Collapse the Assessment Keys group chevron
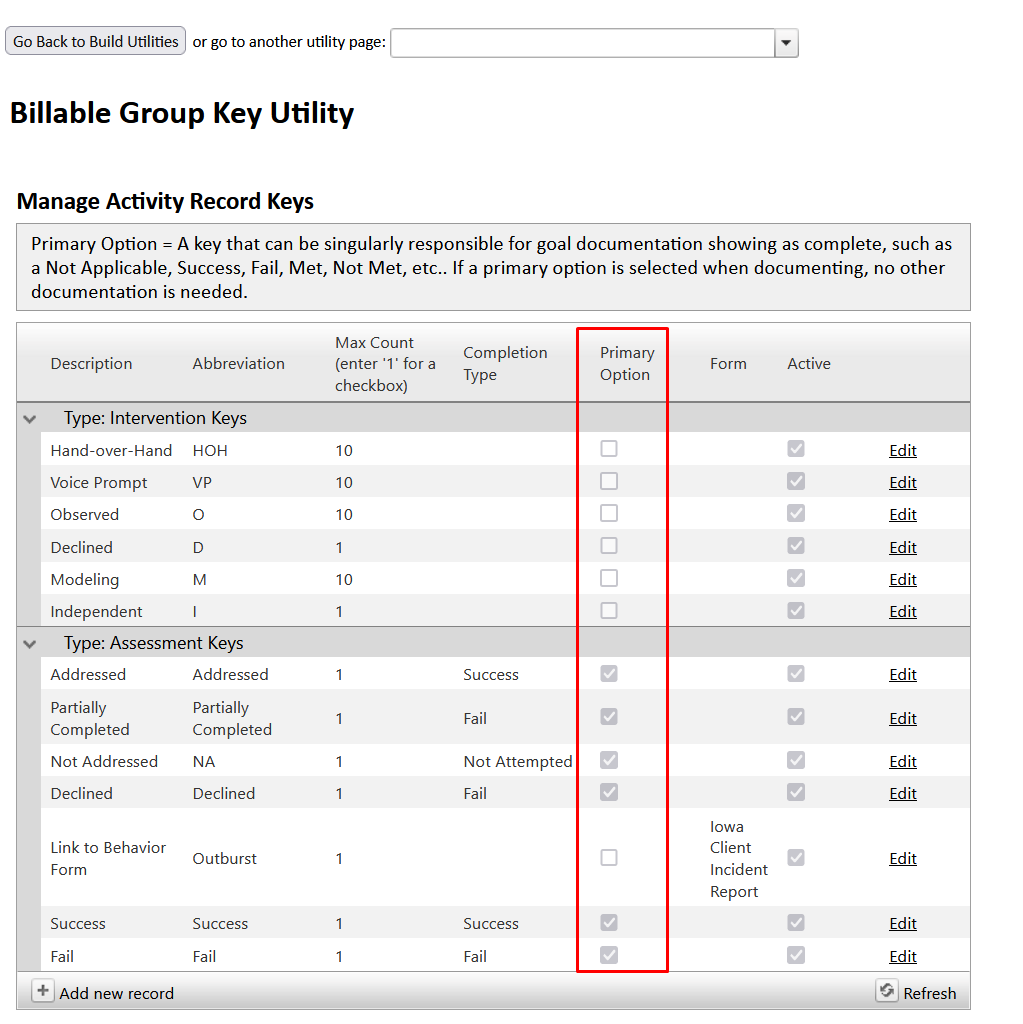 point(29,644)
